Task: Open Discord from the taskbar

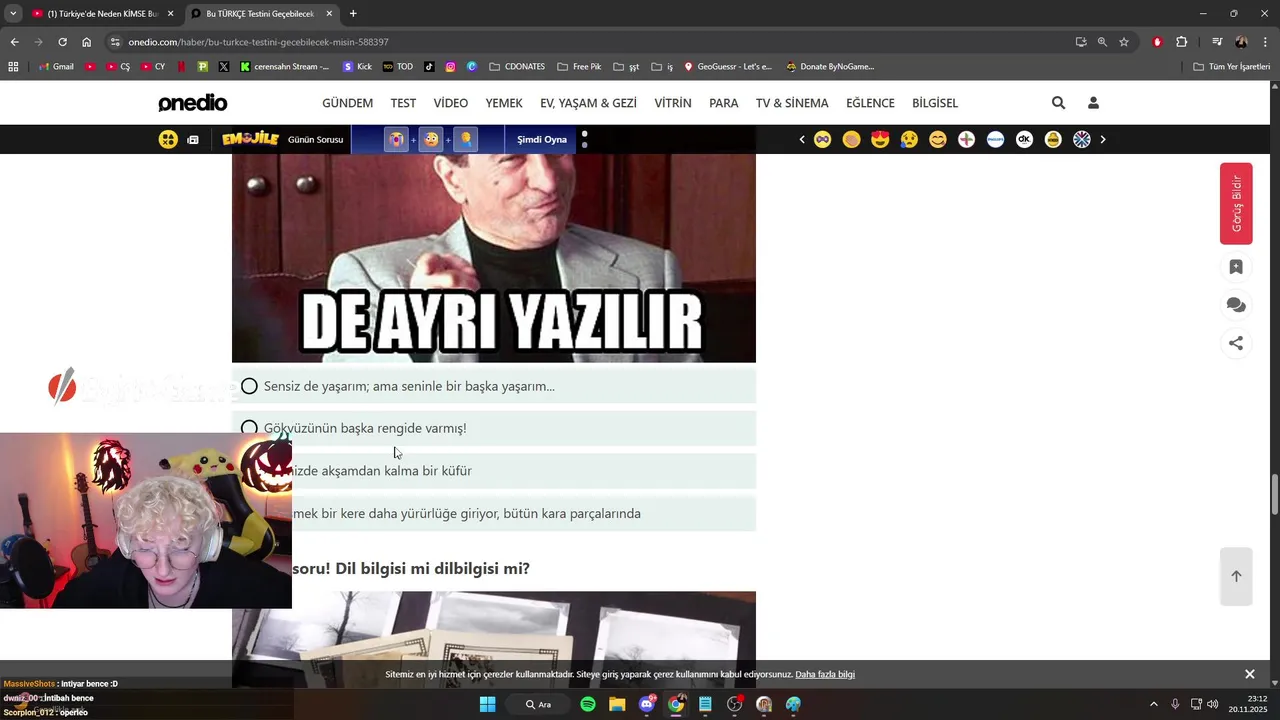Action: 647,704
